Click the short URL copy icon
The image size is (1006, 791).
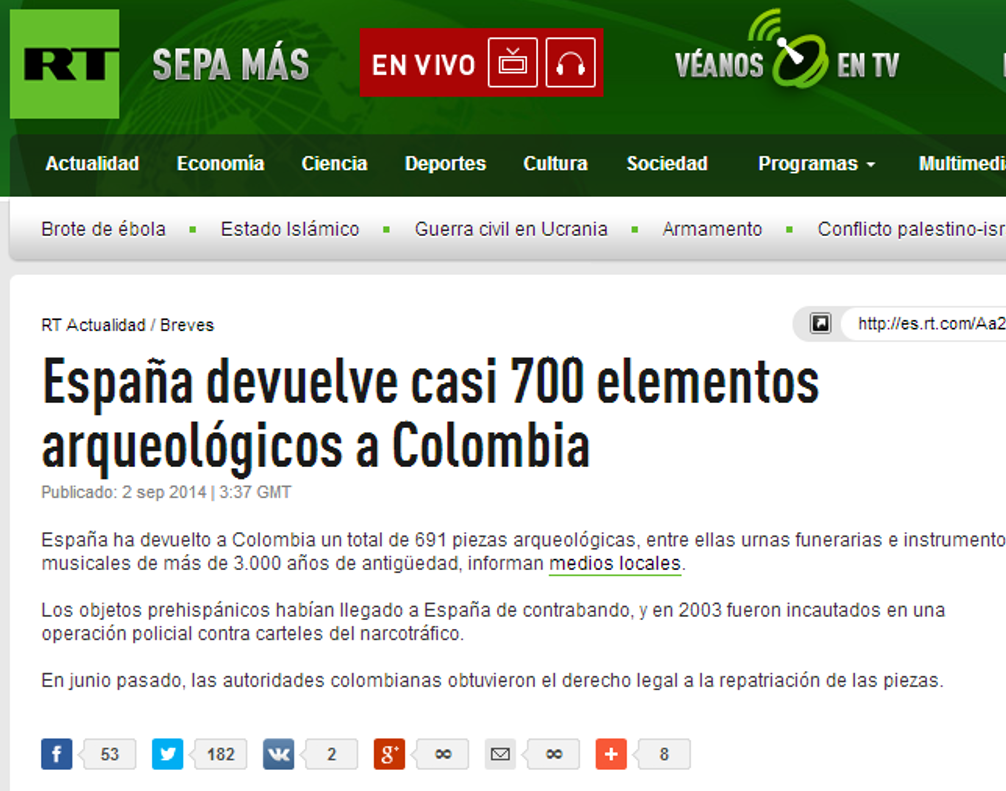pyautogui.click(x=820, y=323)
